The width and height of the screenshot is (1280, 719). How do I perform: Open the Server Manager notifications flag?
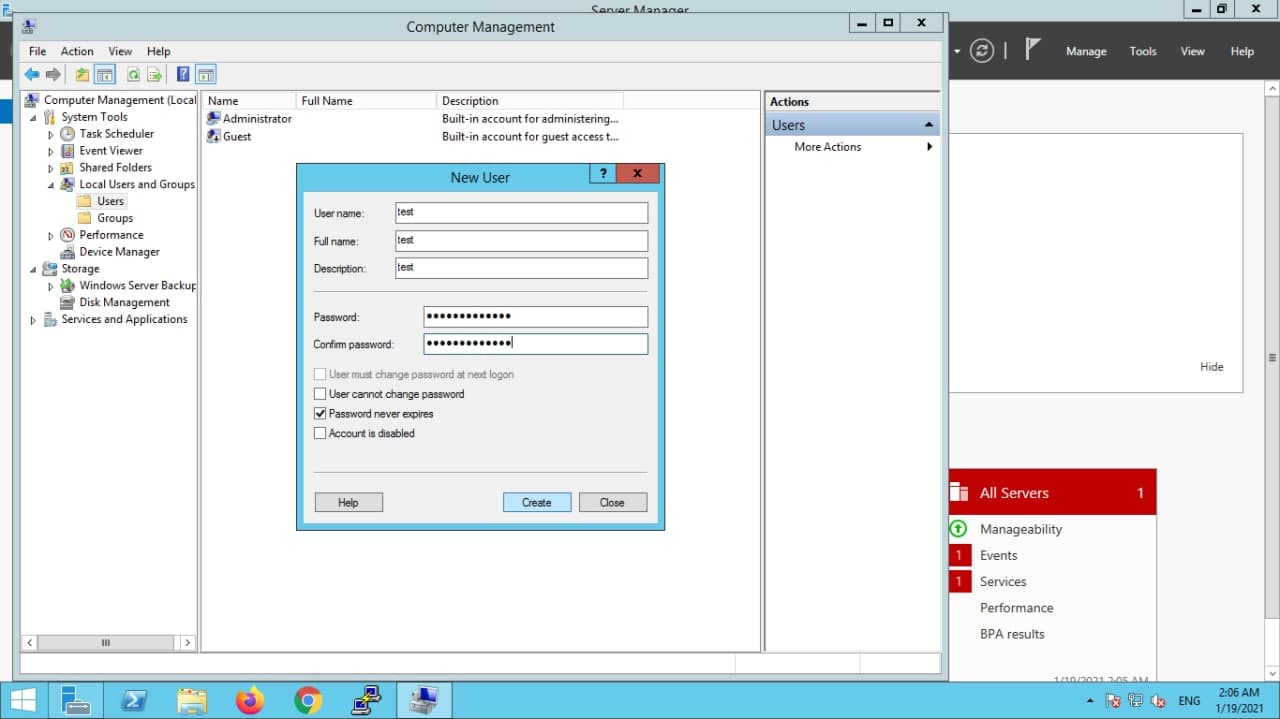1034,50
